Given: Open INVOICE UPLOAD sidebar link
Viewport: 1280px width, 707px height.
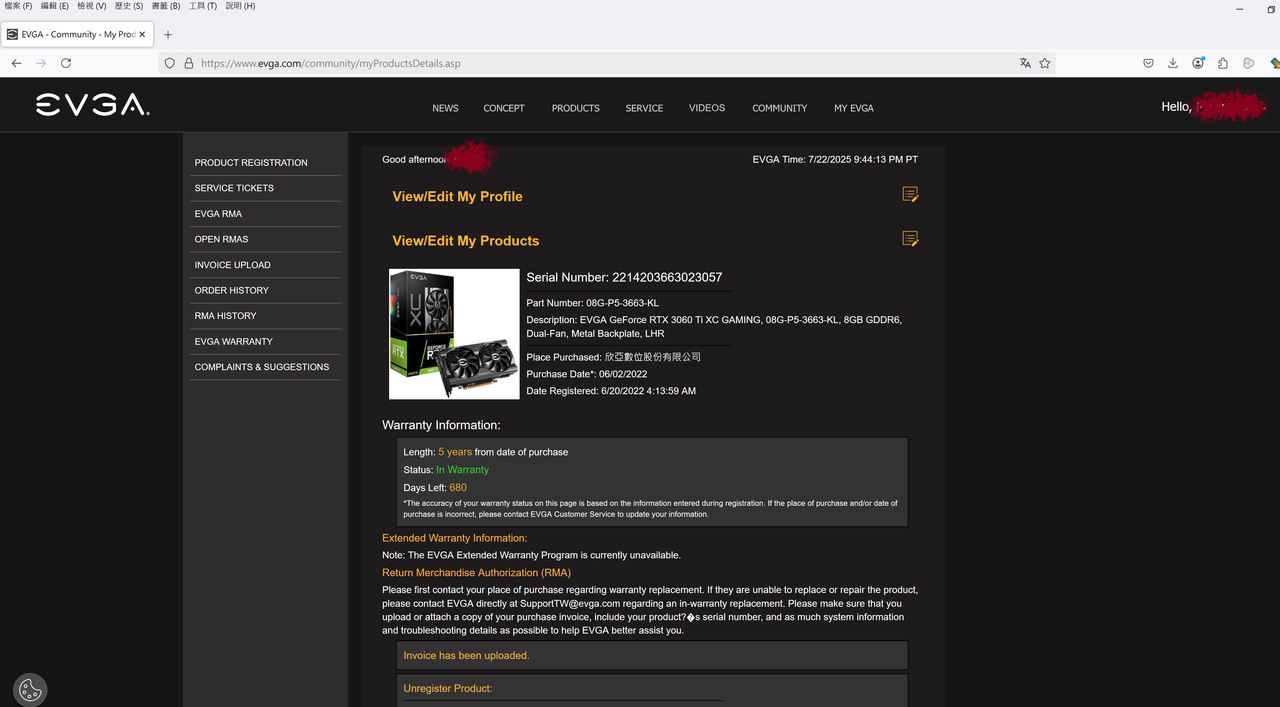Looking at the screenshot, I should pyautogui.click(x=232, y=265).
